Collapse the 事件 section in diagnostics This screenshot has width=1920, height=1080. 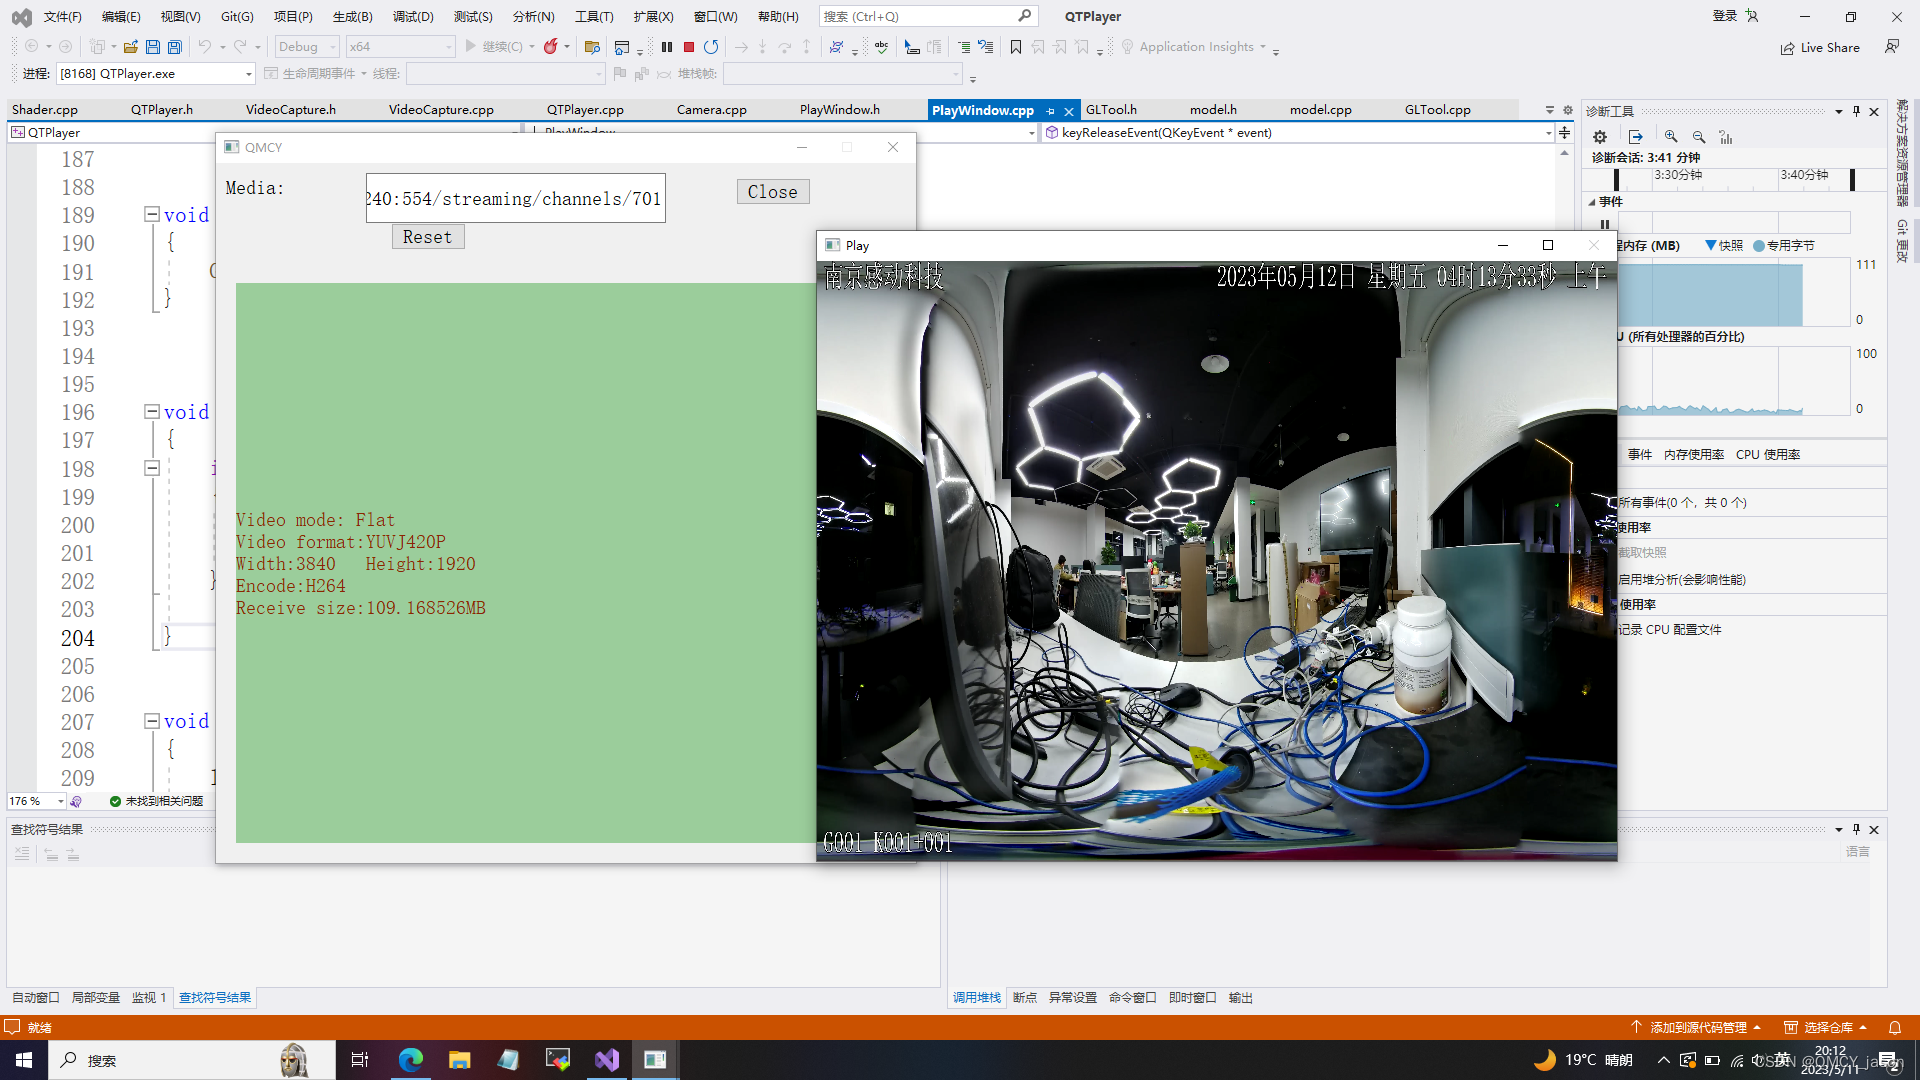pos(1592,202)
